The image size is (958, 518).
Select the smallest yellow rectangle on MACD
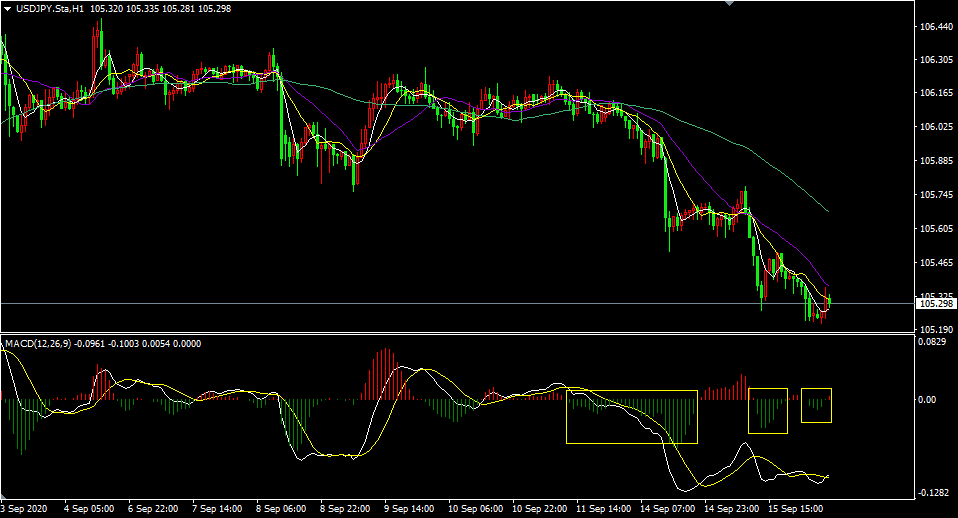coord(816,406)
